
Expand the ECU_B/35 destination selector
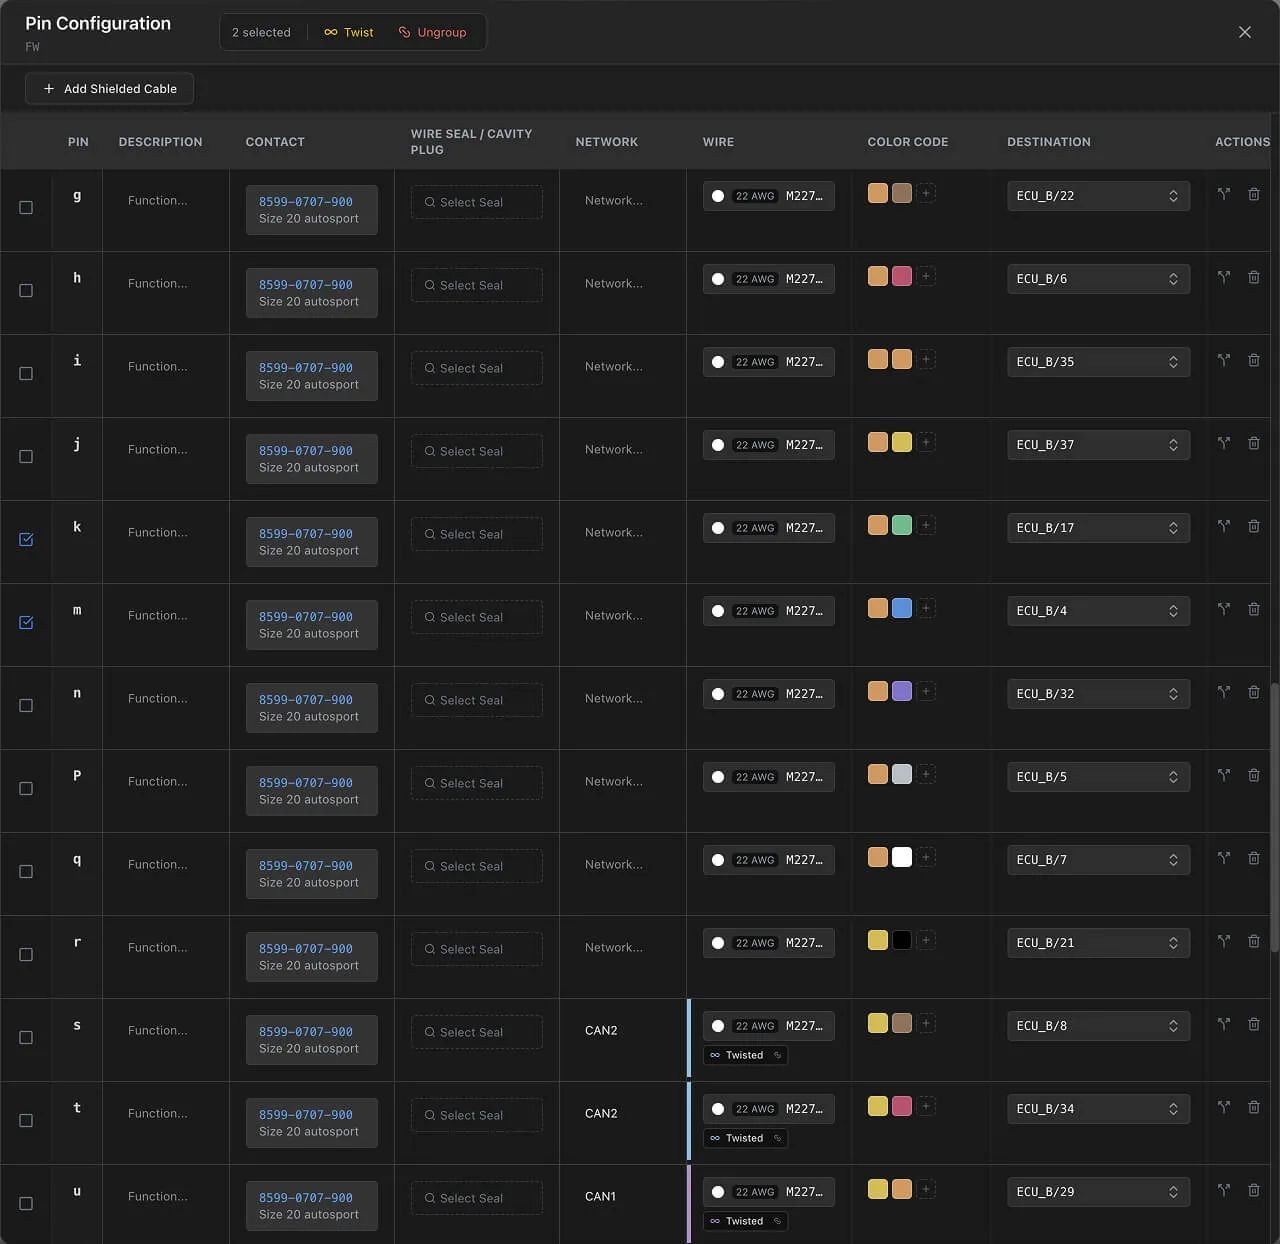pos(1098,362)
